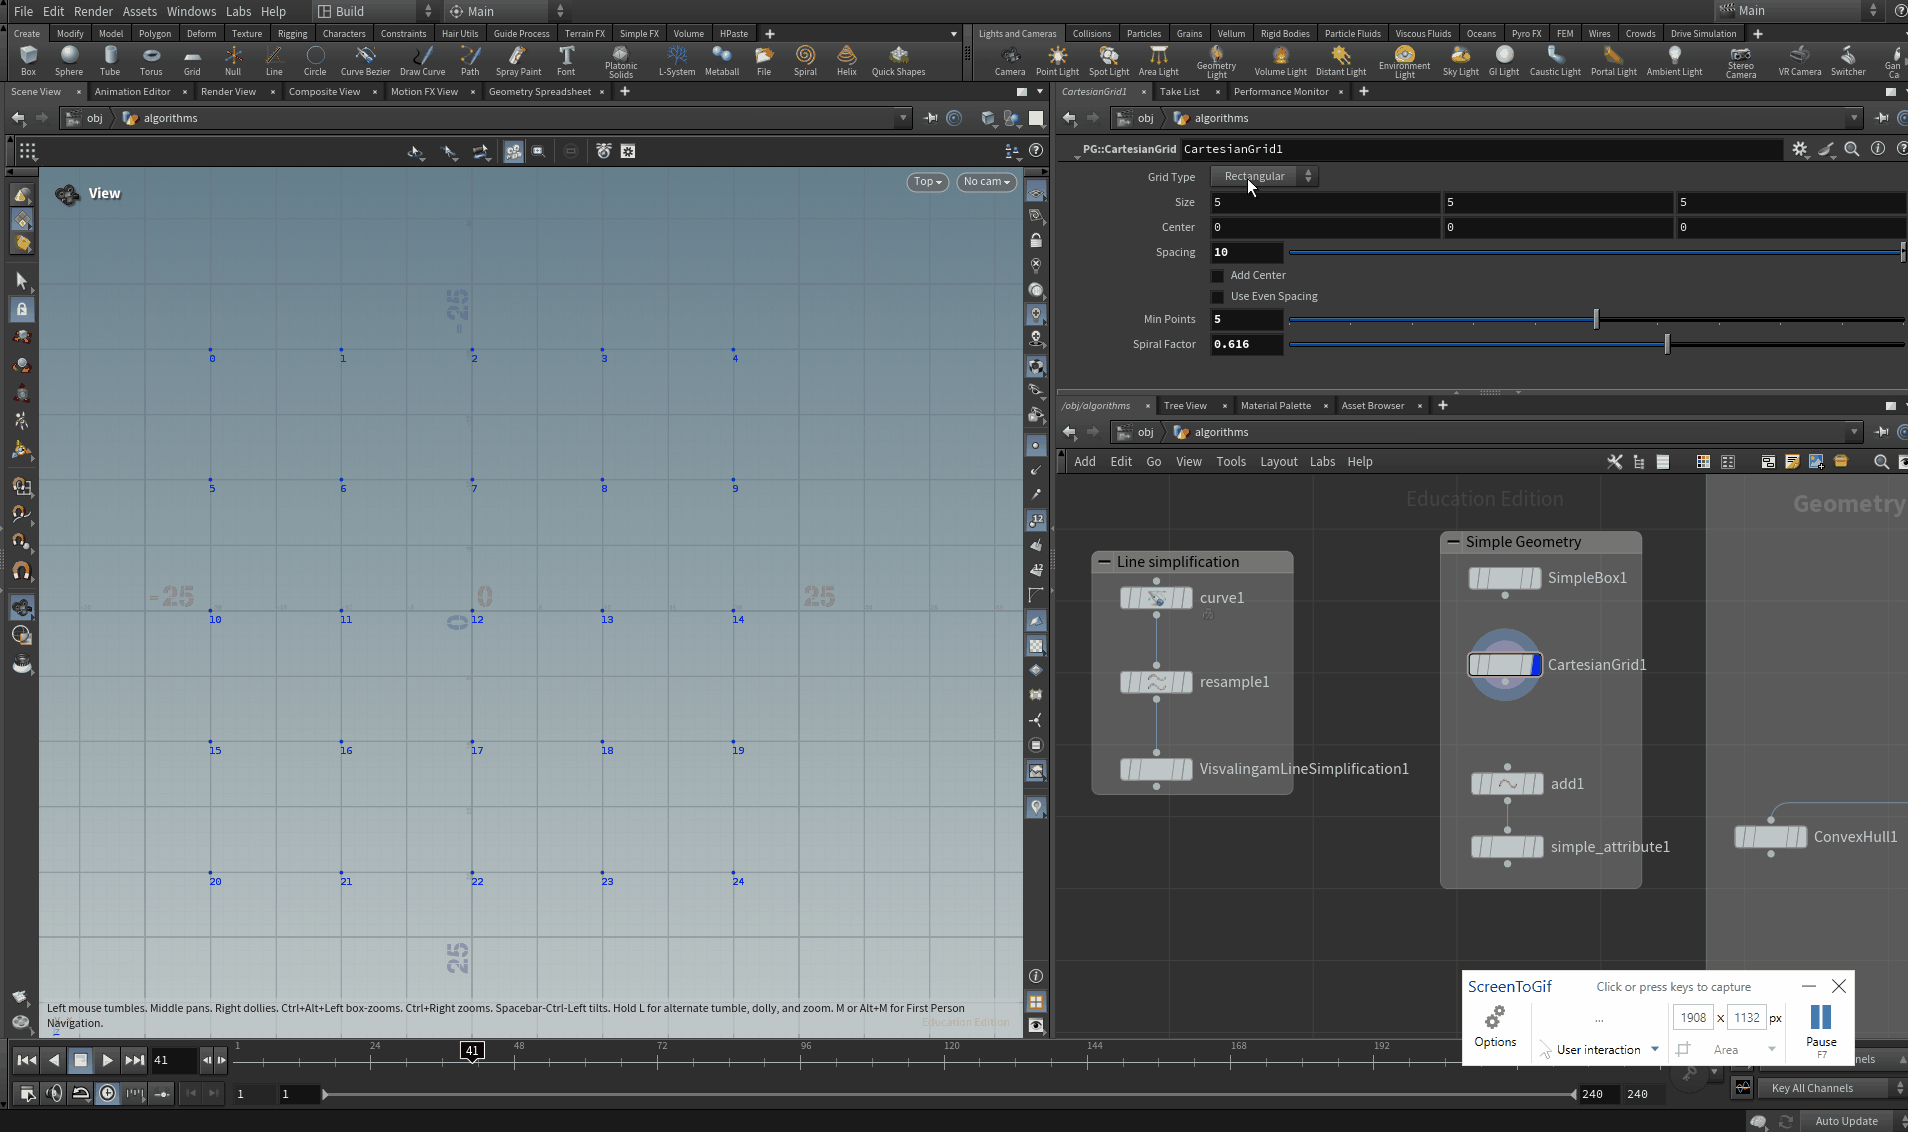Select the ConvexHull1 node

[x=1770, y=837]
